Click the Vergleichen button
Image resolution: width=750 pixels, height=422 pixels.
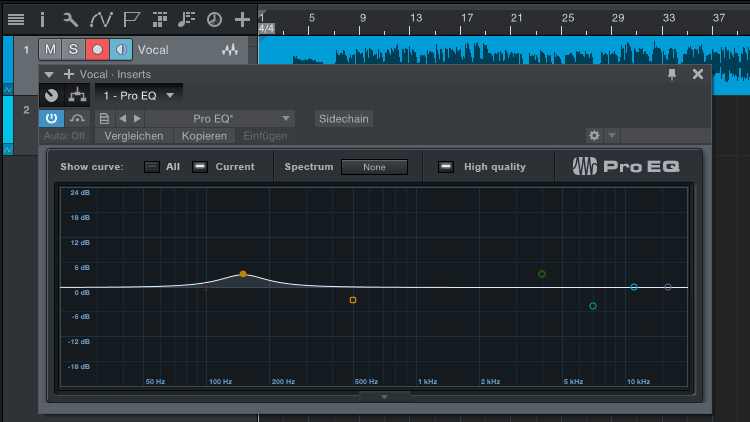point(133,136)
